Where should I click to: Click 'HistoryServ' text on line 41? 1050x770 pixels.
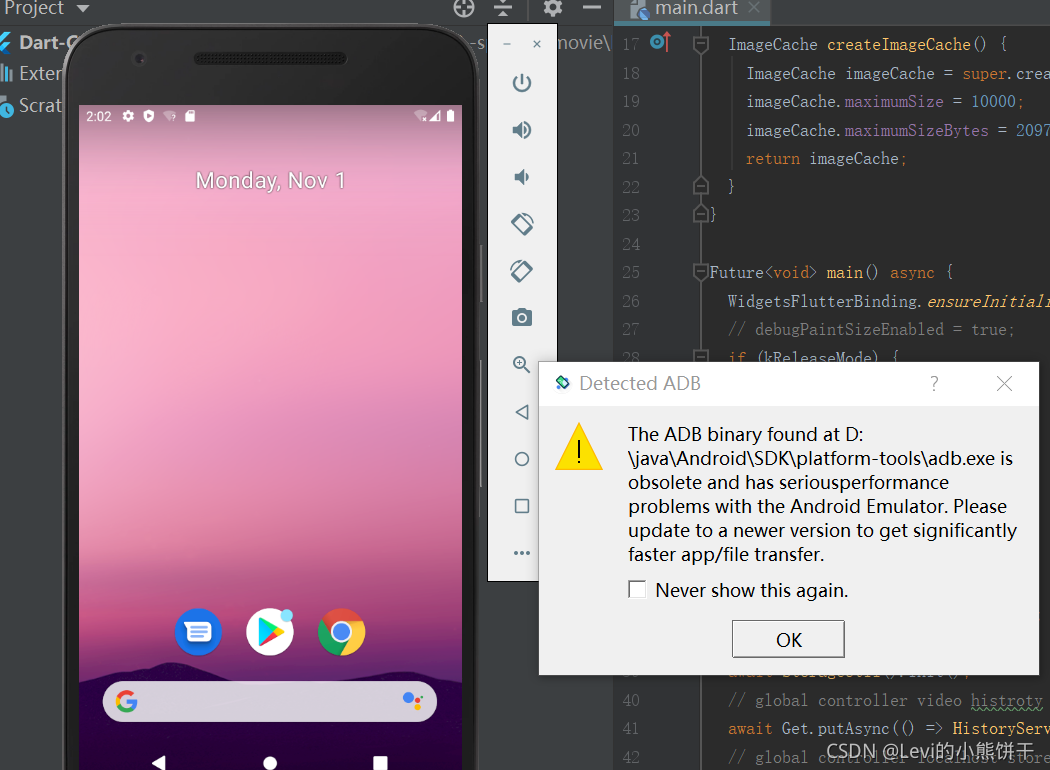pos(1001,728)
